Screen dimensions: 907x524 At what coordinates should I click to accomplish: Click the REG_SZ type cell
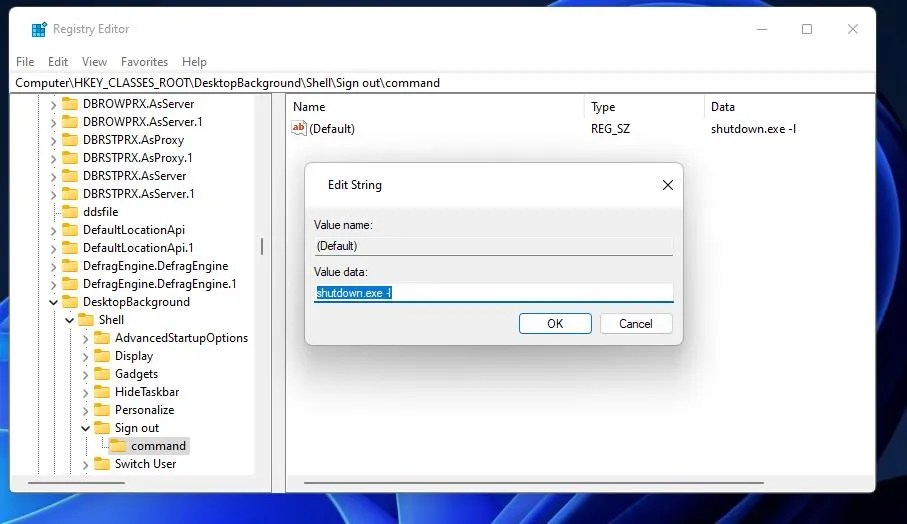pos(610,129)
